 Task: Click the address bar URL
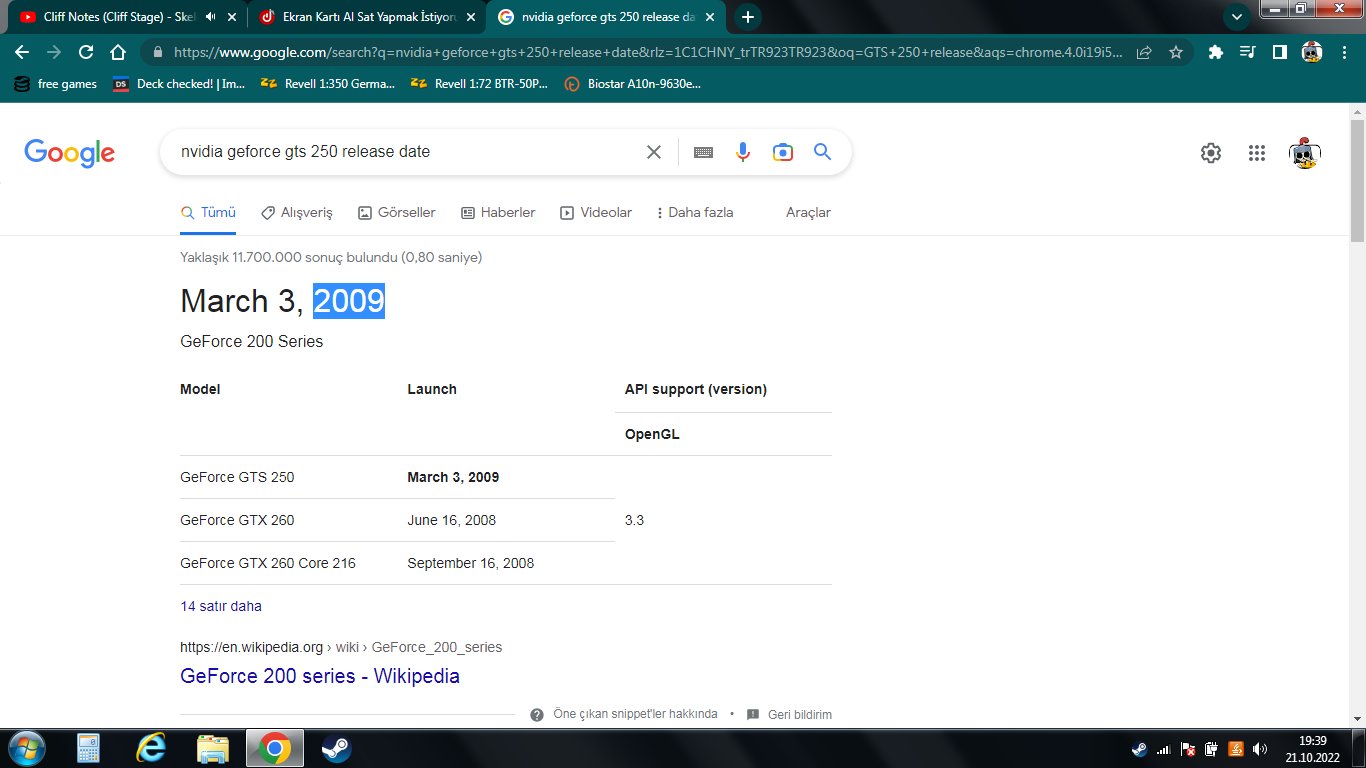pyautogui.click(x=648, y=52)
